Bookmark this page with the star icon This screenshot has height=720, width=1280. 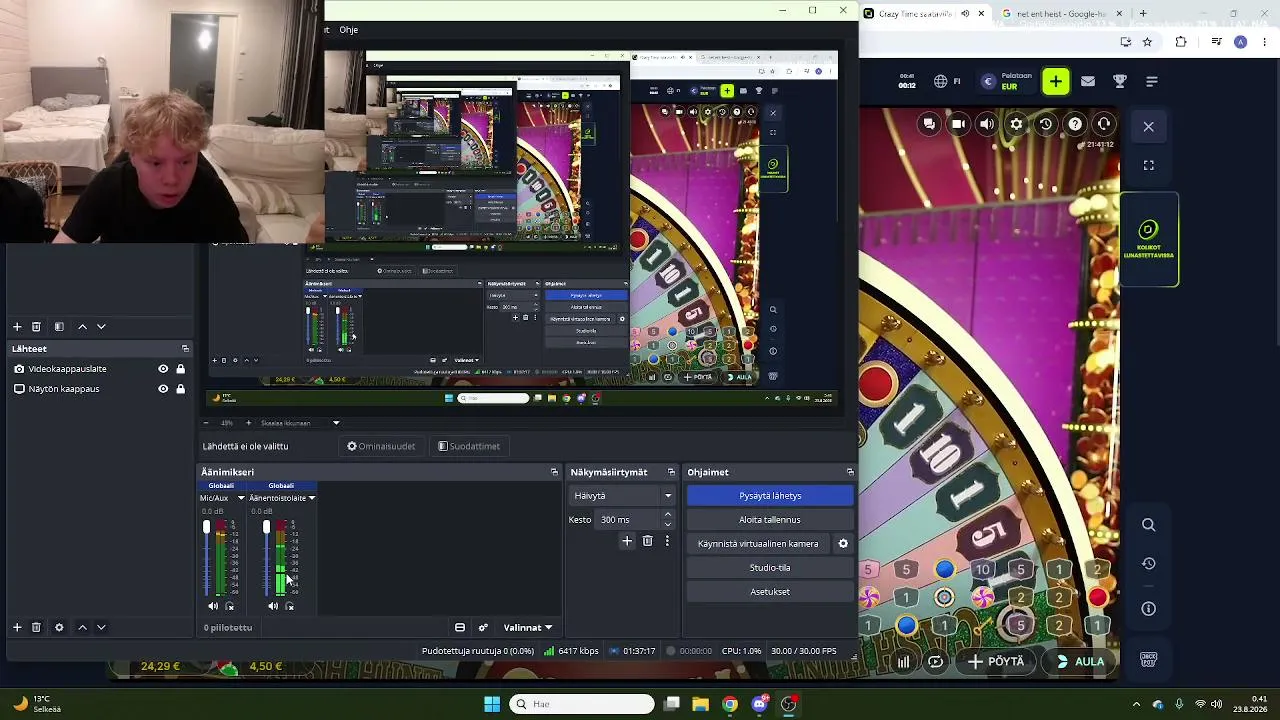click(1147, 42)
